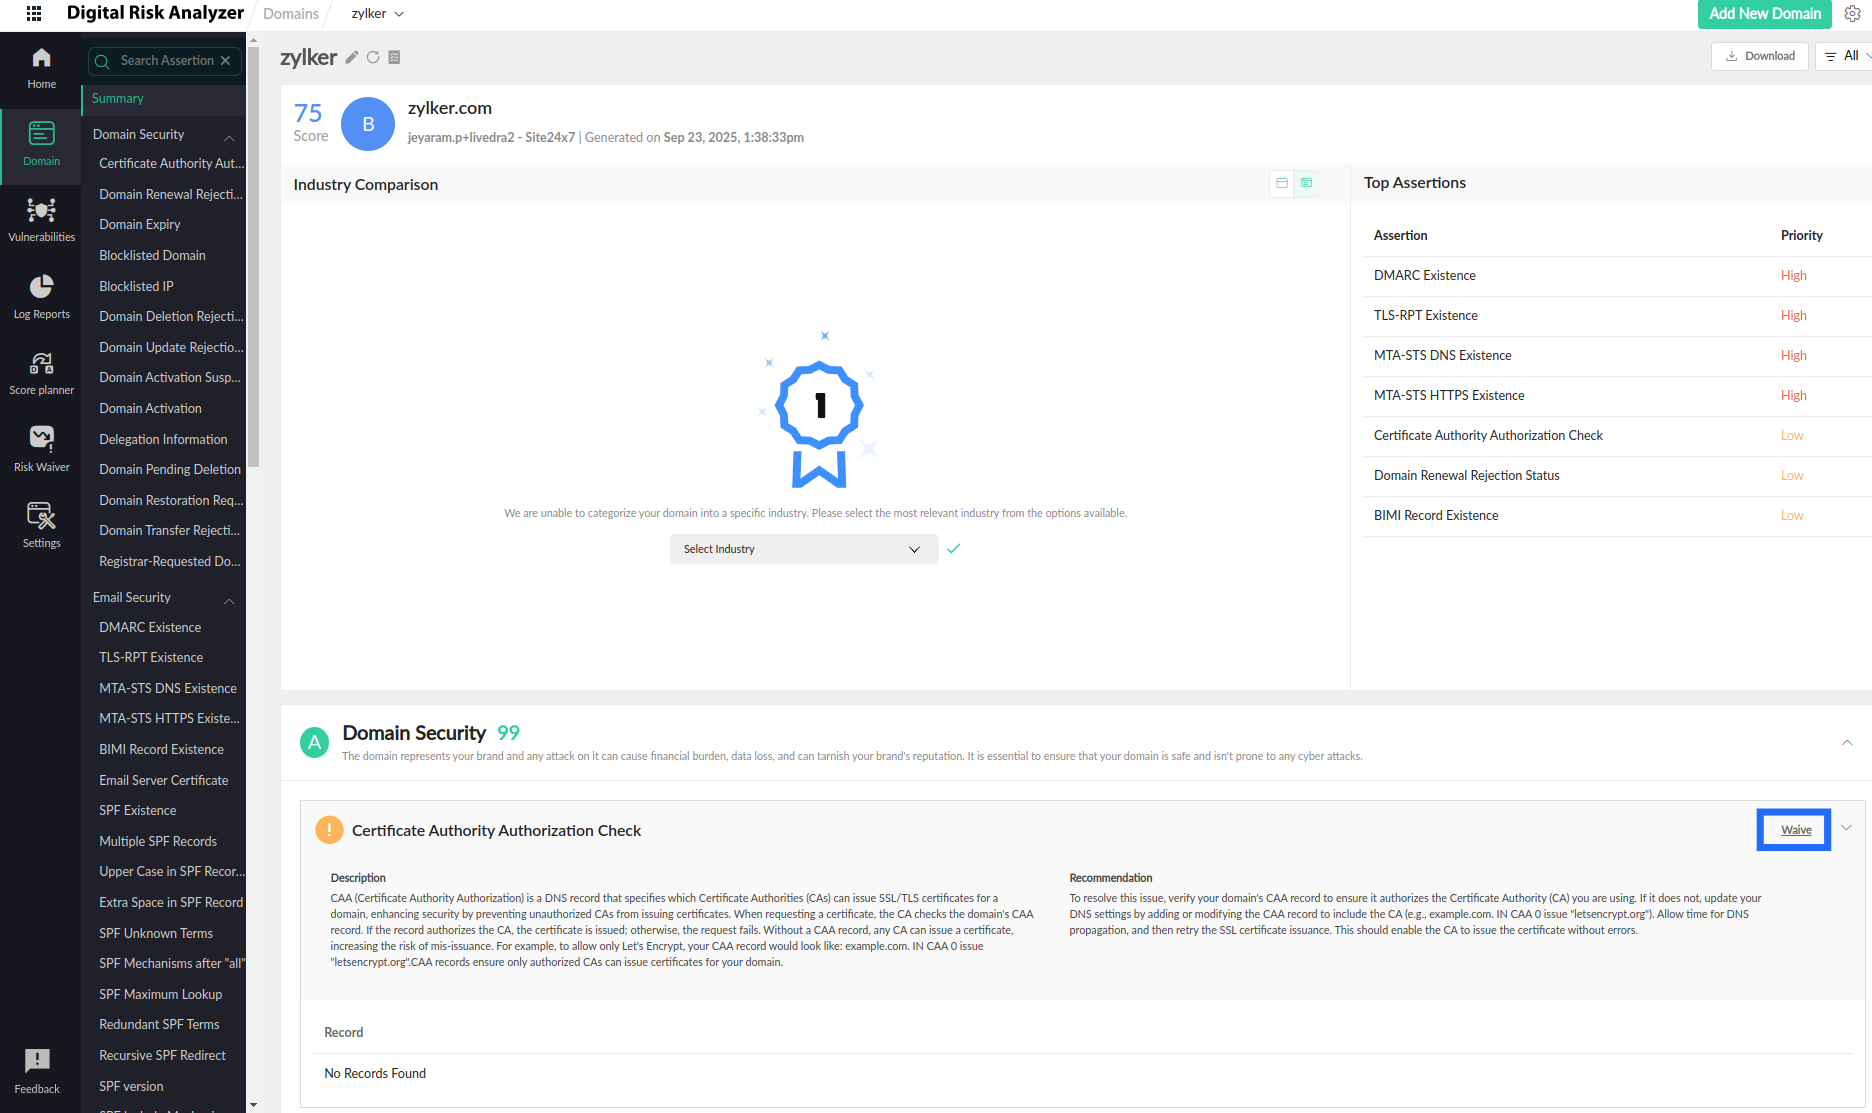Open the Risk Waiver page
The image size is (1872, 1113).
click(x=41, y=449)
